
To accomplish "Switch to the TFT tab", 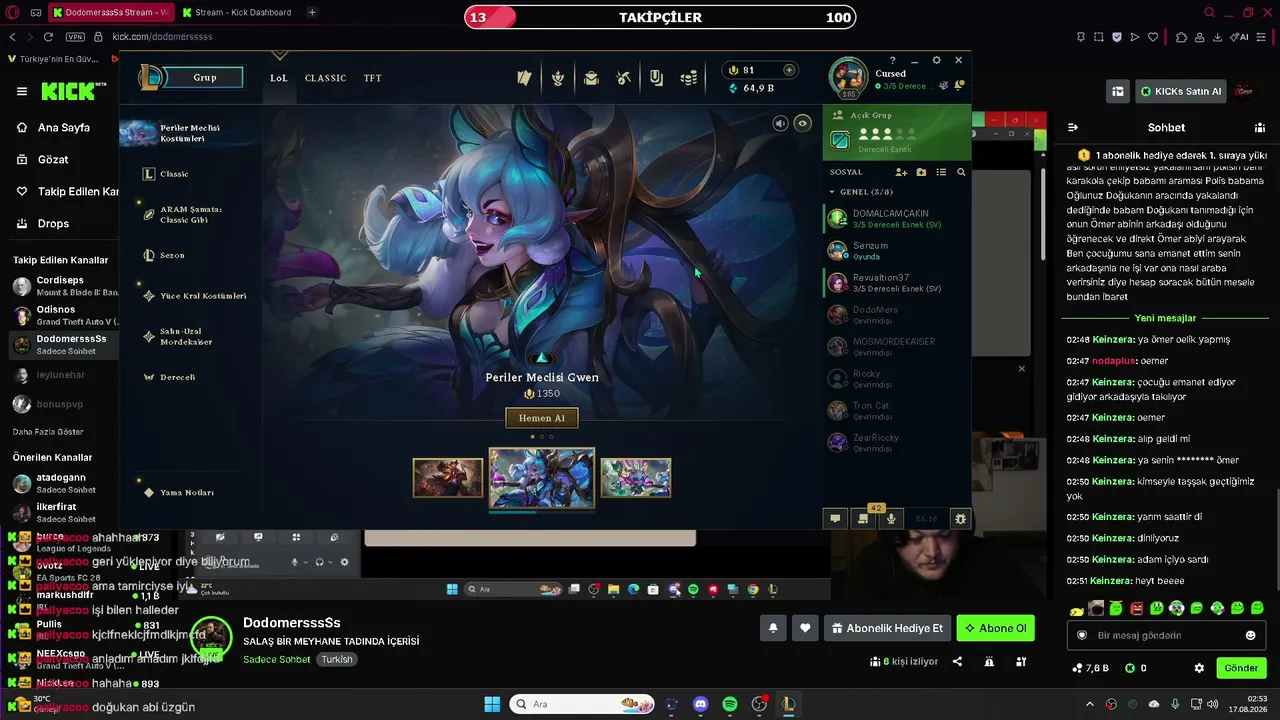I will (x=372, y=78).
